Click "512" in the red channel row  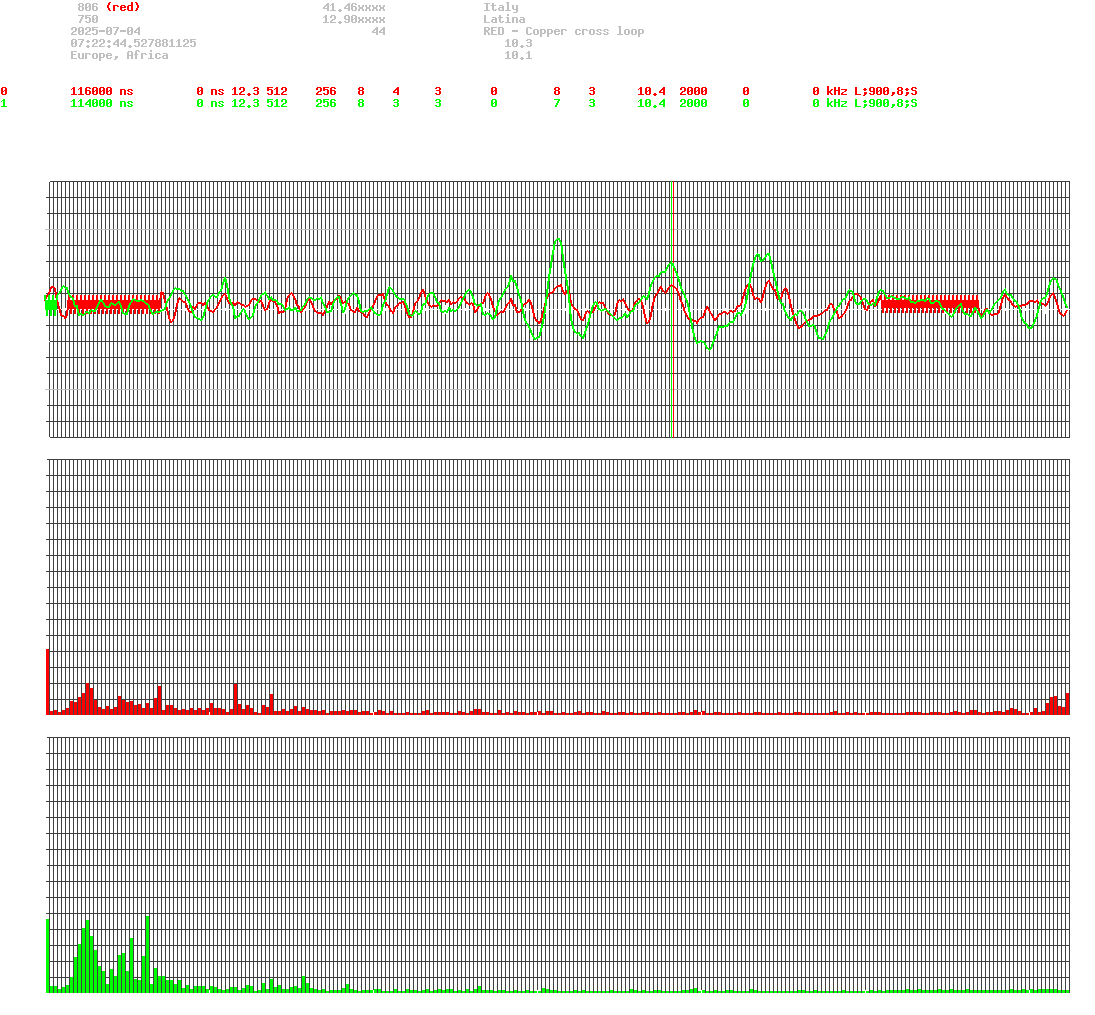point(277,91)
